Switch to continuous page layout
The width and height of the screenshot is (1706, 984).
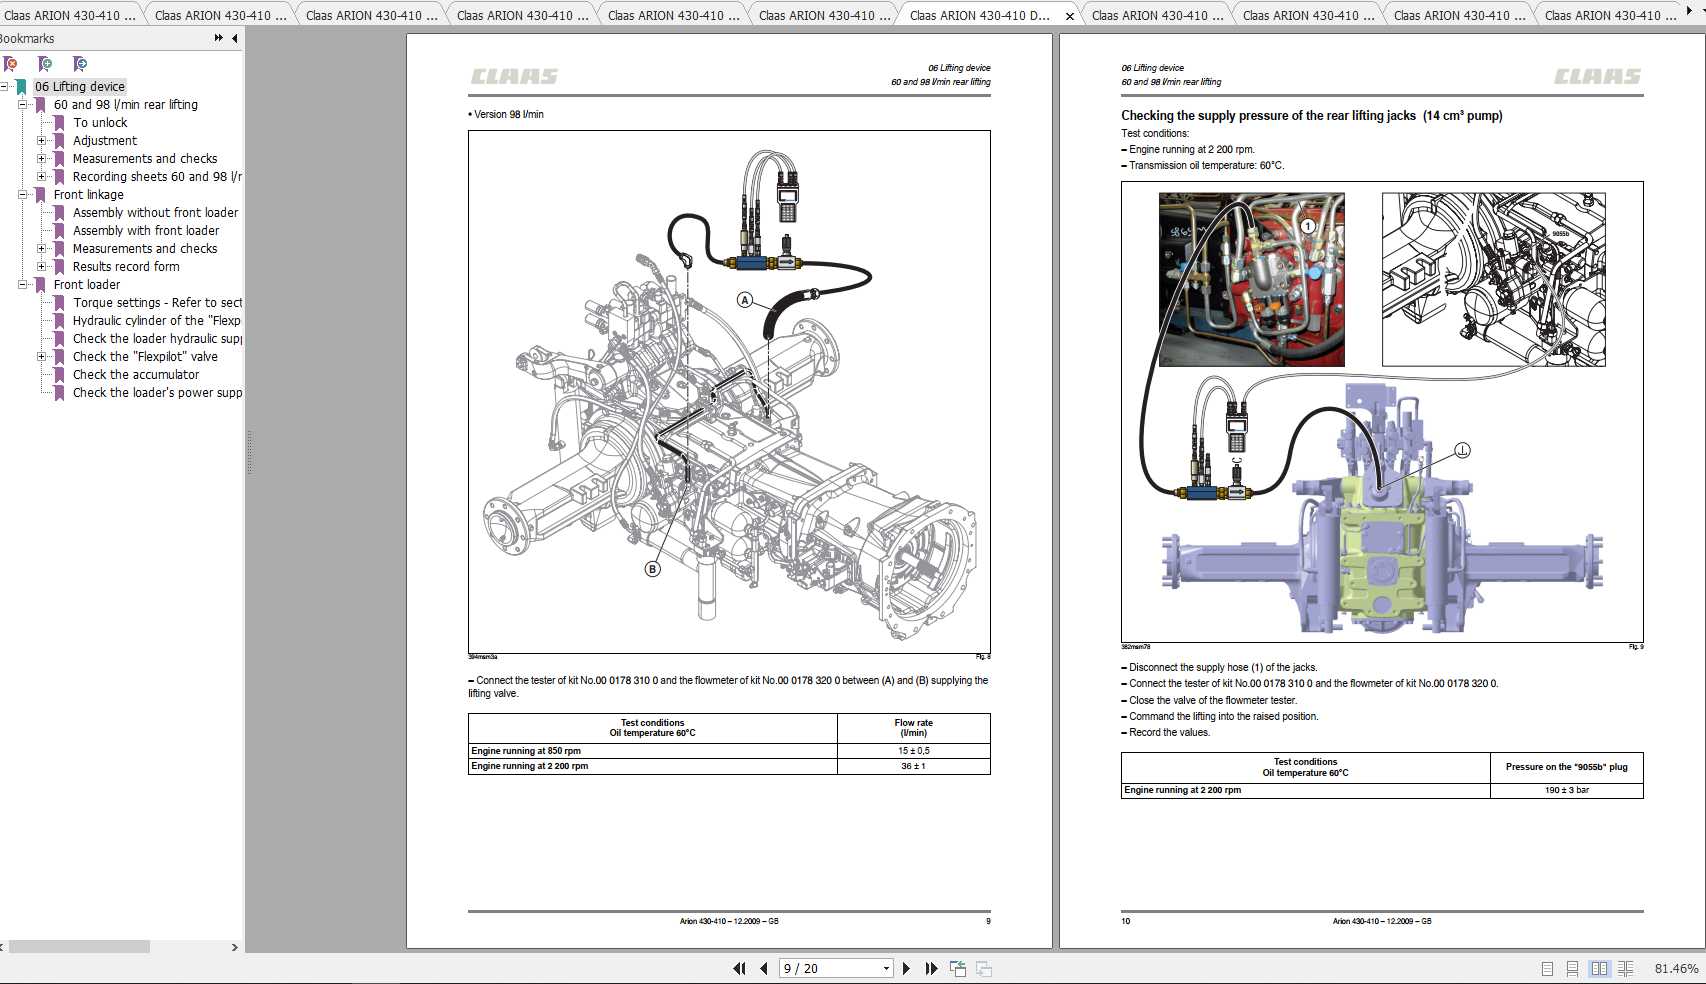click(x=1572, y=968)
